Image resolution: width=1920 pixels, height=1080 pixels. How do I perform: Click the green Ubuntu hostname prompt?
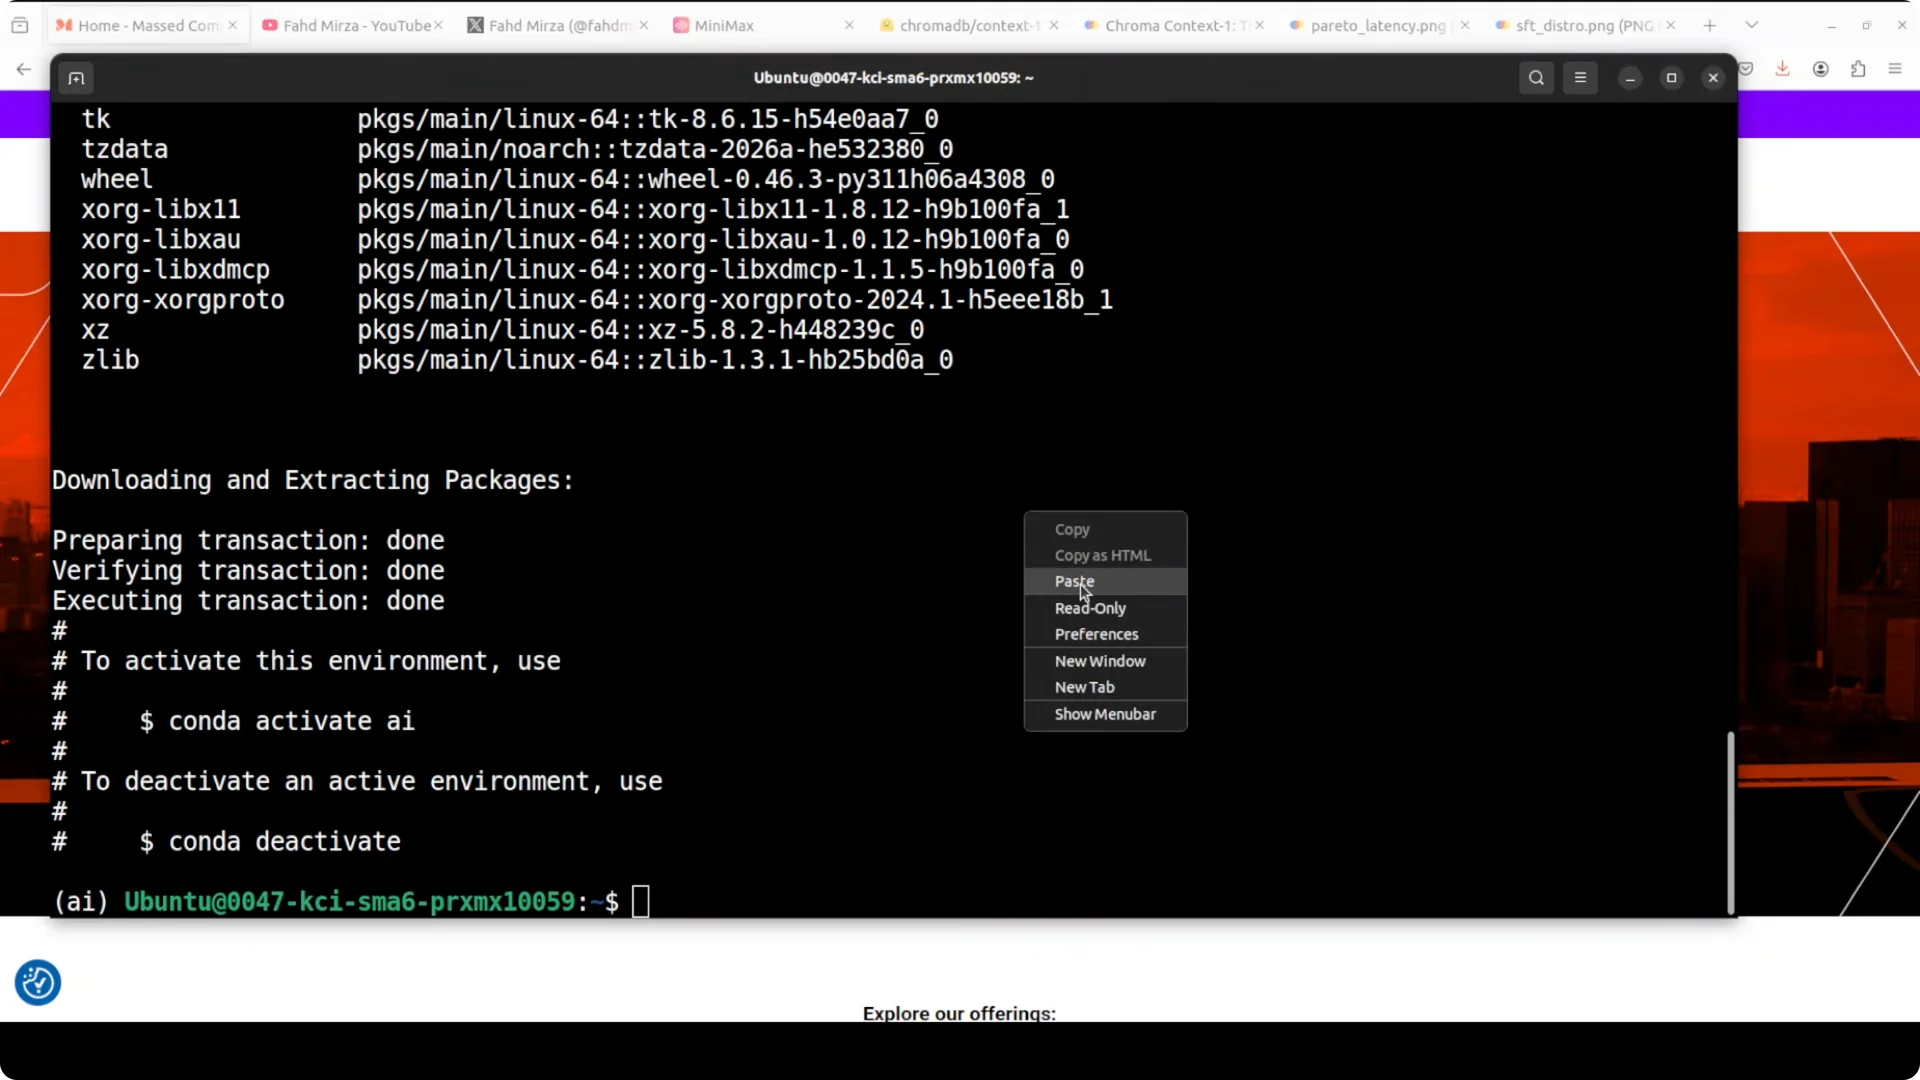pyautogui.click(x=349, y=902)
